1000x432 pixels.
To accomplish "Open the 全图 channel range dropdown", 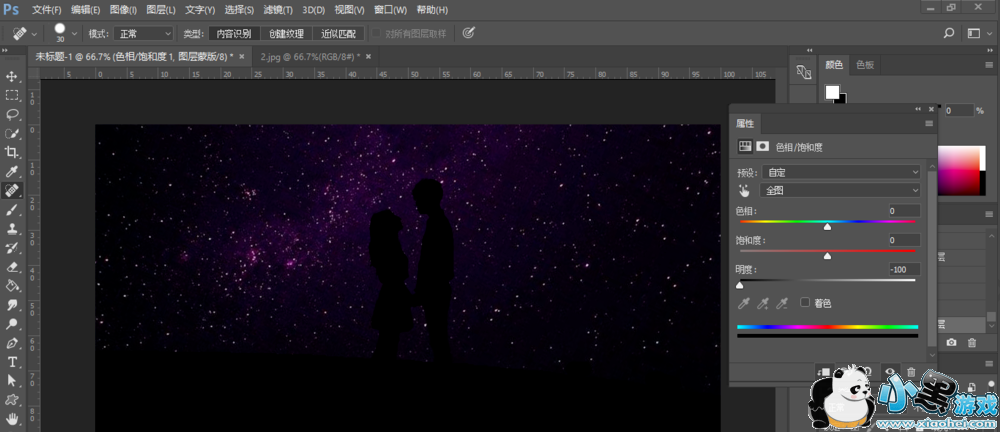I will point(841,190).
